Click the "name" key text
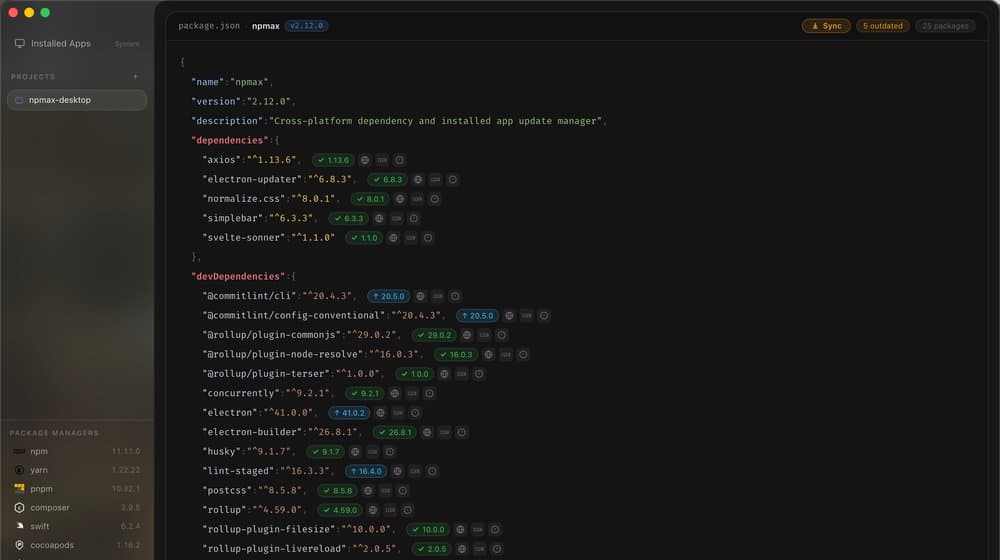 [208, 82]
